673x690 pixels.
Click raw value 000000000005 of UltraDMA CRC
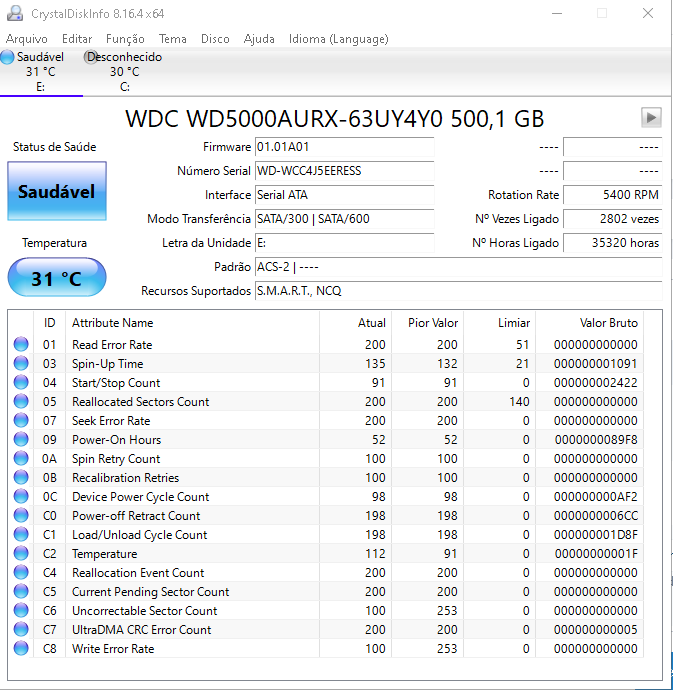point(596,630)
